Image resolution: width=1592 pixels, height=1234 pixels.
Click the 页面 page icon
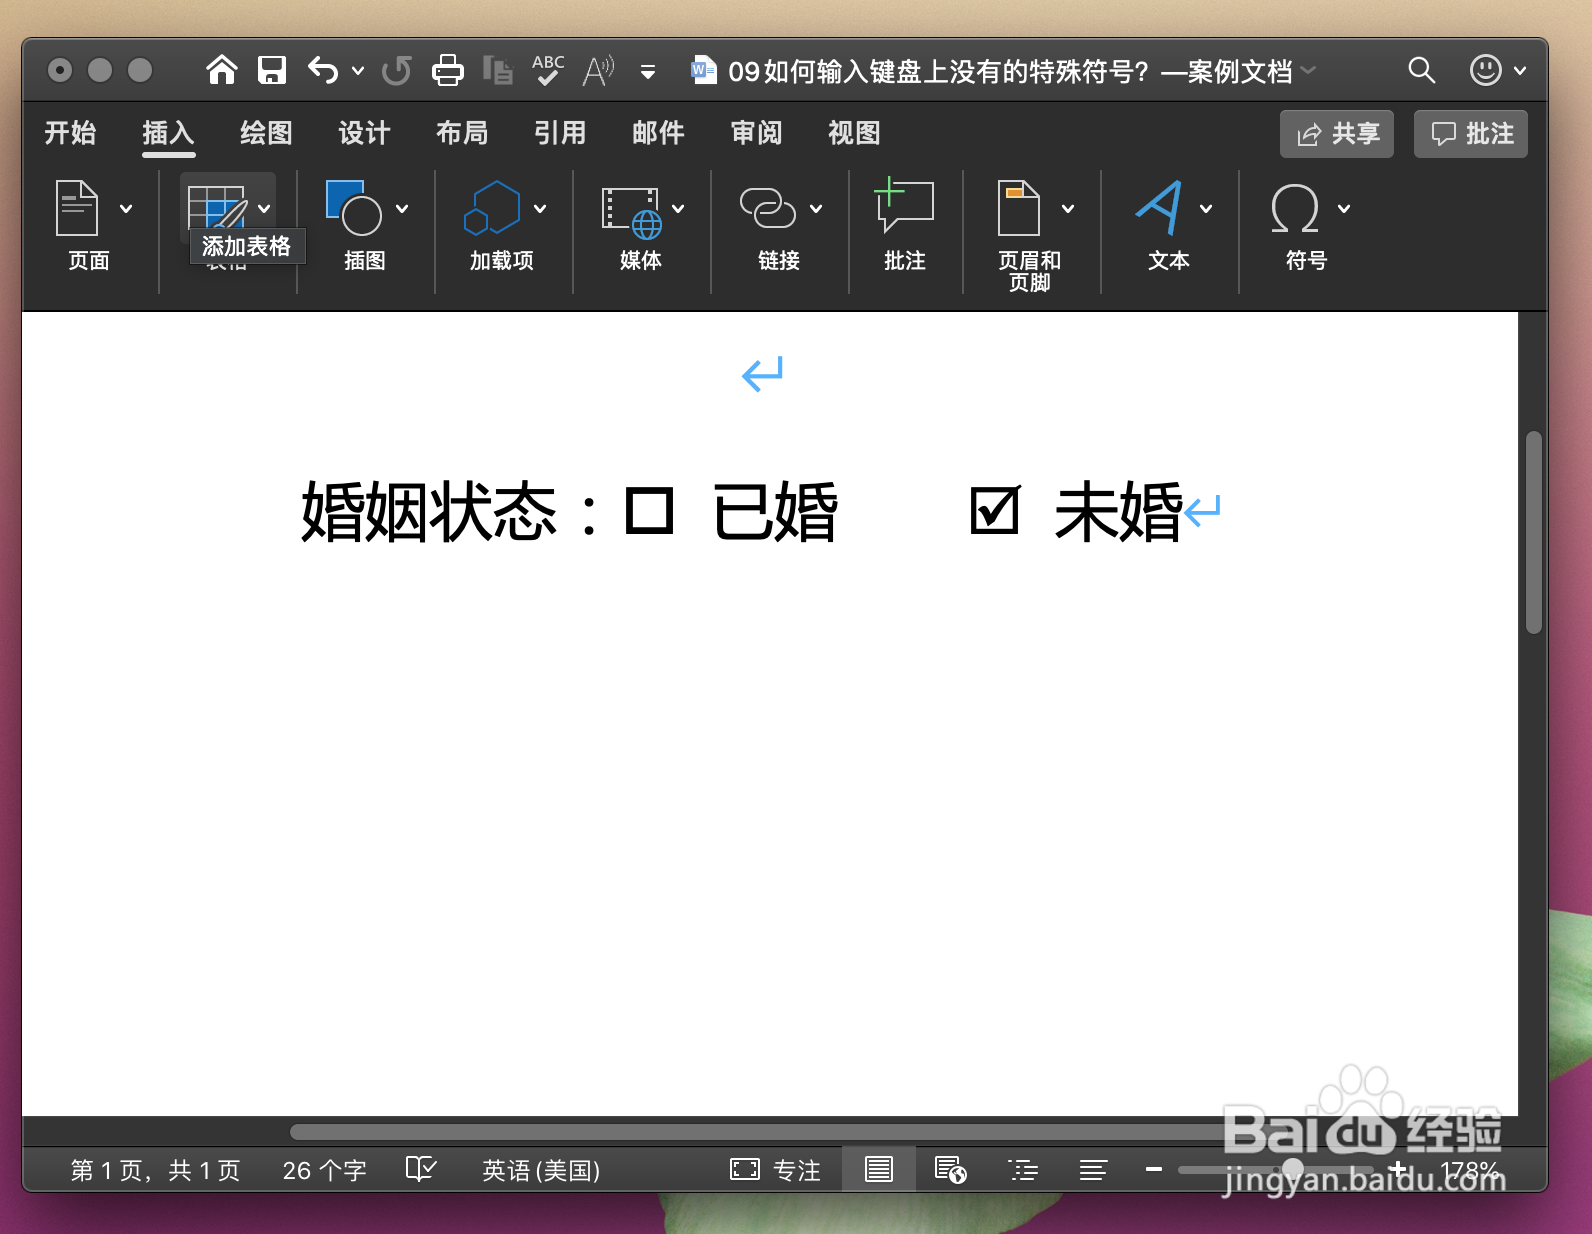click(77, 208)
